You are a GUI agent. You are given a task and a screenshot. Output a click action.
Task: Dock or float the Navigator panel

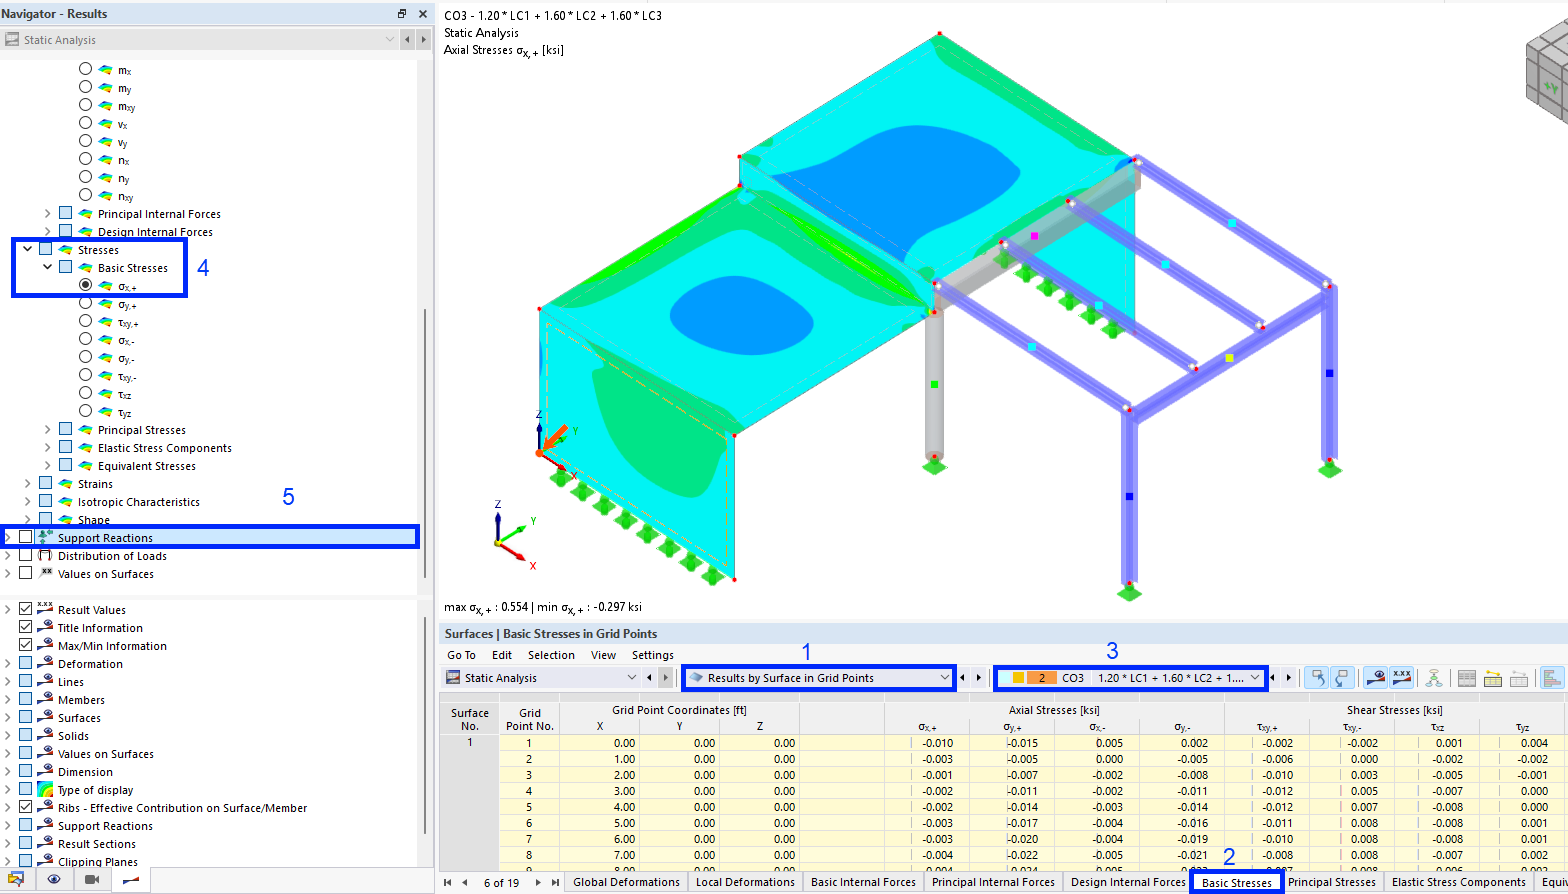(x=402, y=14)
